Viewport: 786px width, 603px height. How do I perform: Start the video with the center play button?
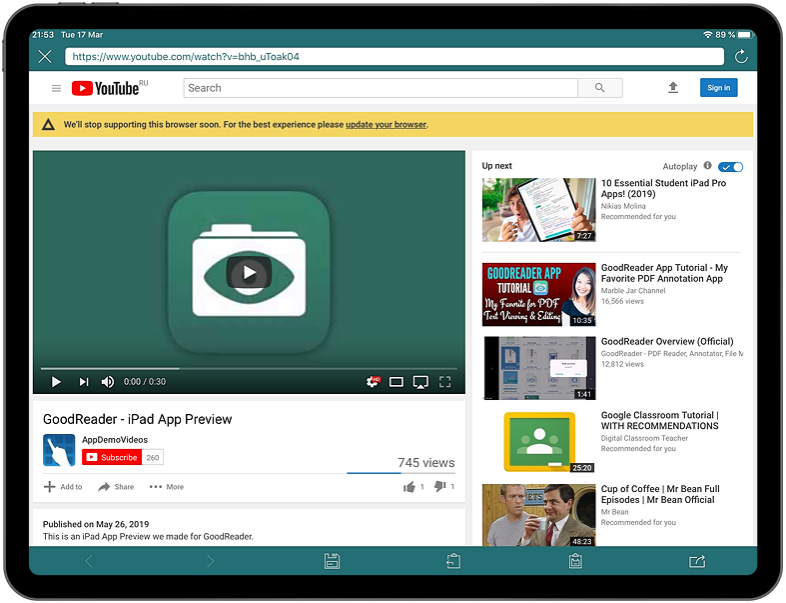click(x=249, y=272)
